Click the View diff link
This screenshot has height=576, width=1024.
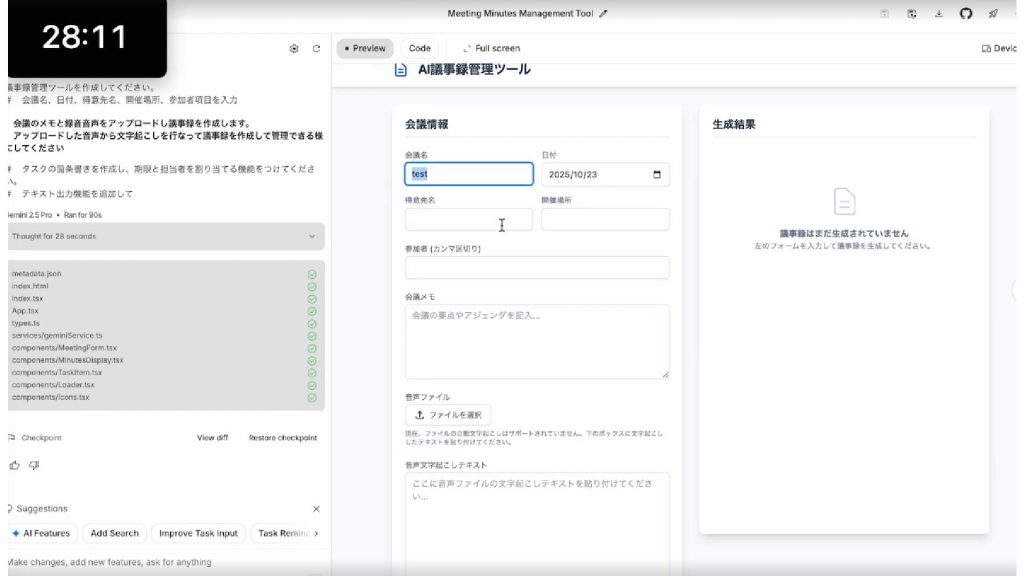click(212, 438)
